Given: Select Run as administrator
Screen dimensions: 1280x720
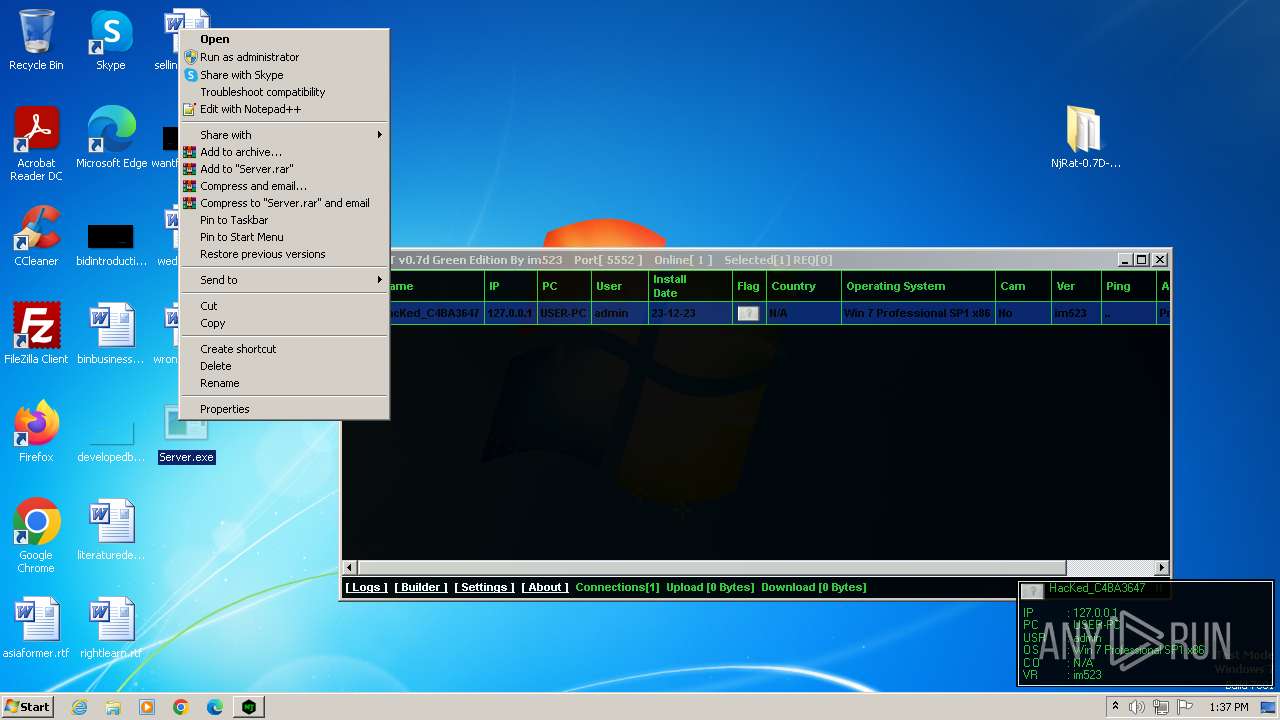Looking at the screenshot, I should (284, 57).
